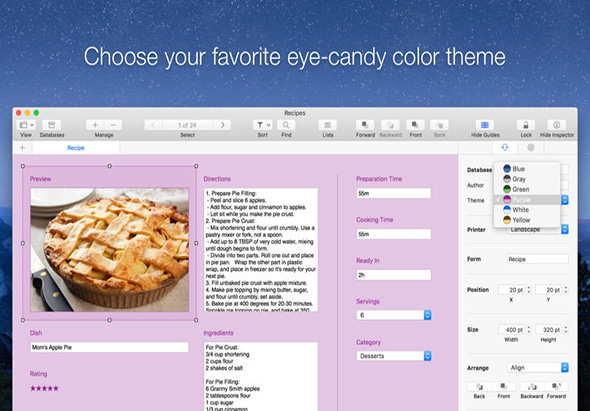Open the Arrange Align dropdown
590x411 pixels.
click(538, 368)
